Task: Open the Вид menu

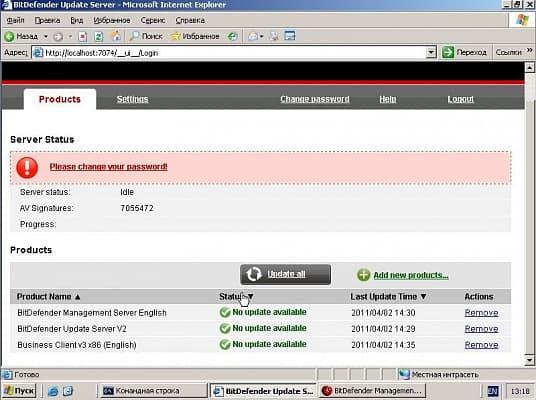Action: tap(77, 21)
